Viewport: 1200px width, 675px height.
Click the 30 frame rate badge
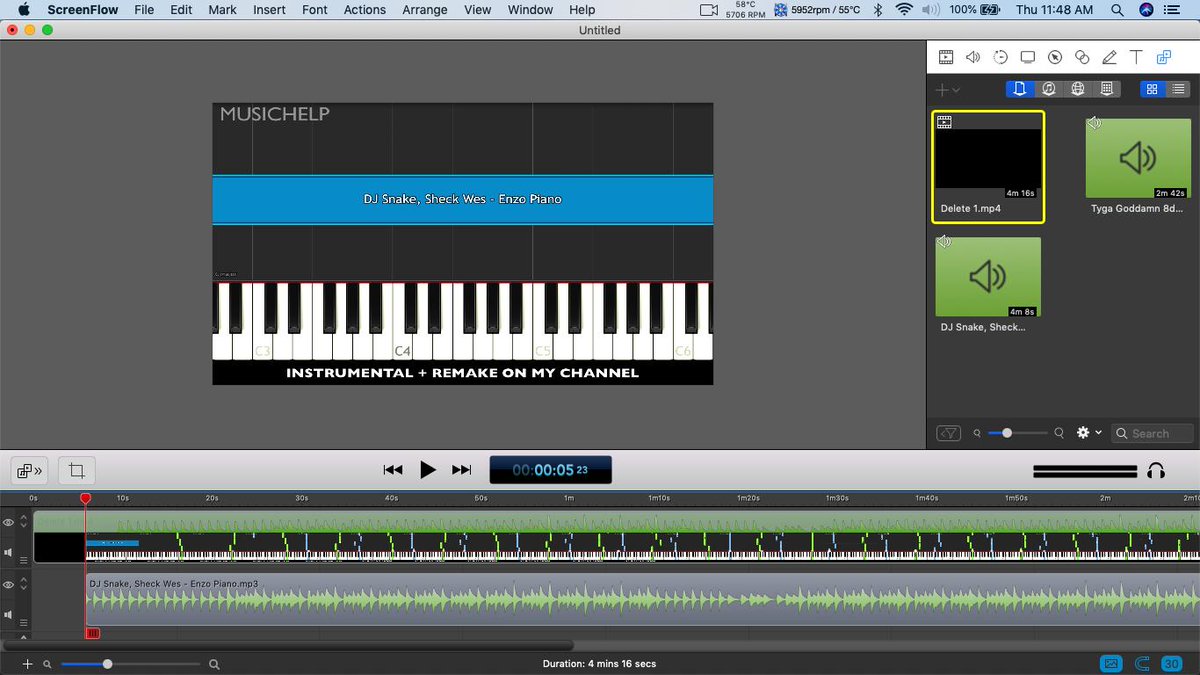pyautogui.click(x=1171, y=663)
